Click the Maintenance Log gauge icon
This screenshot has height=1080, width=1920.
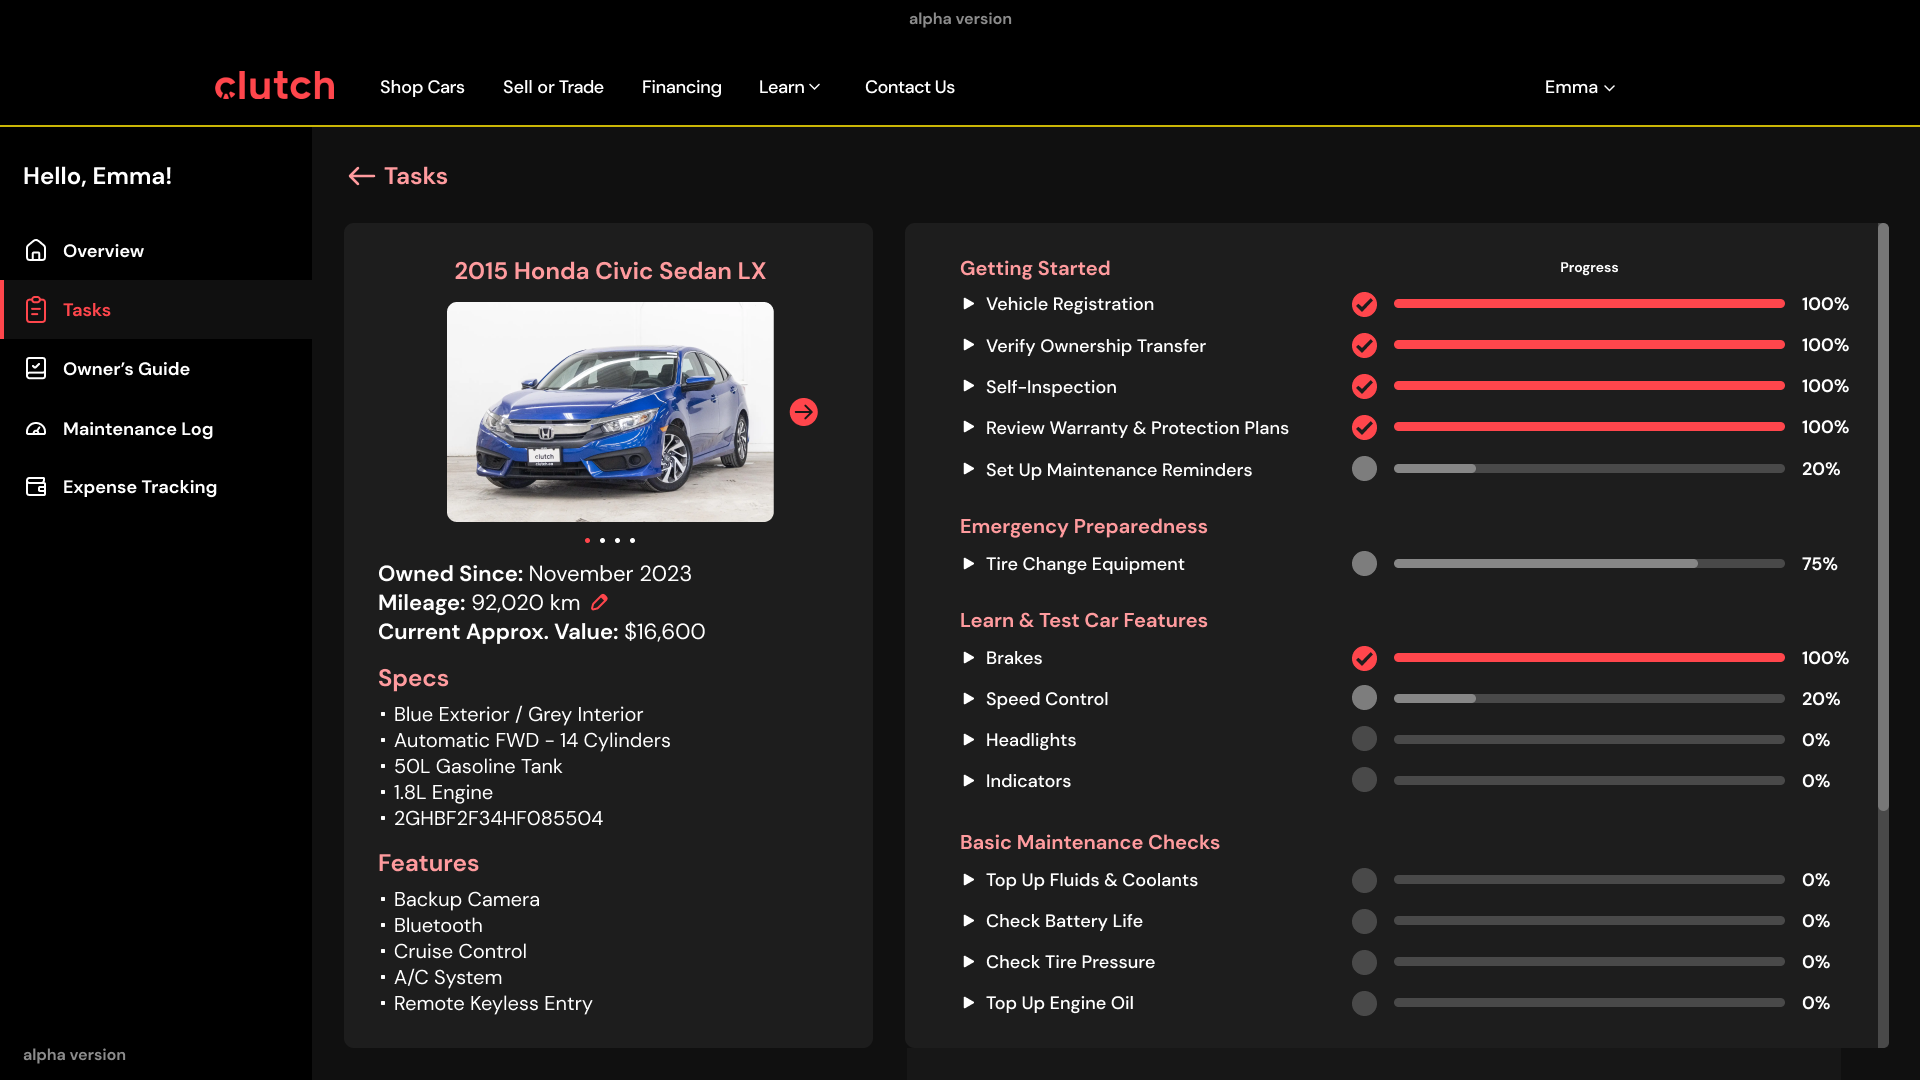point(36,429)
